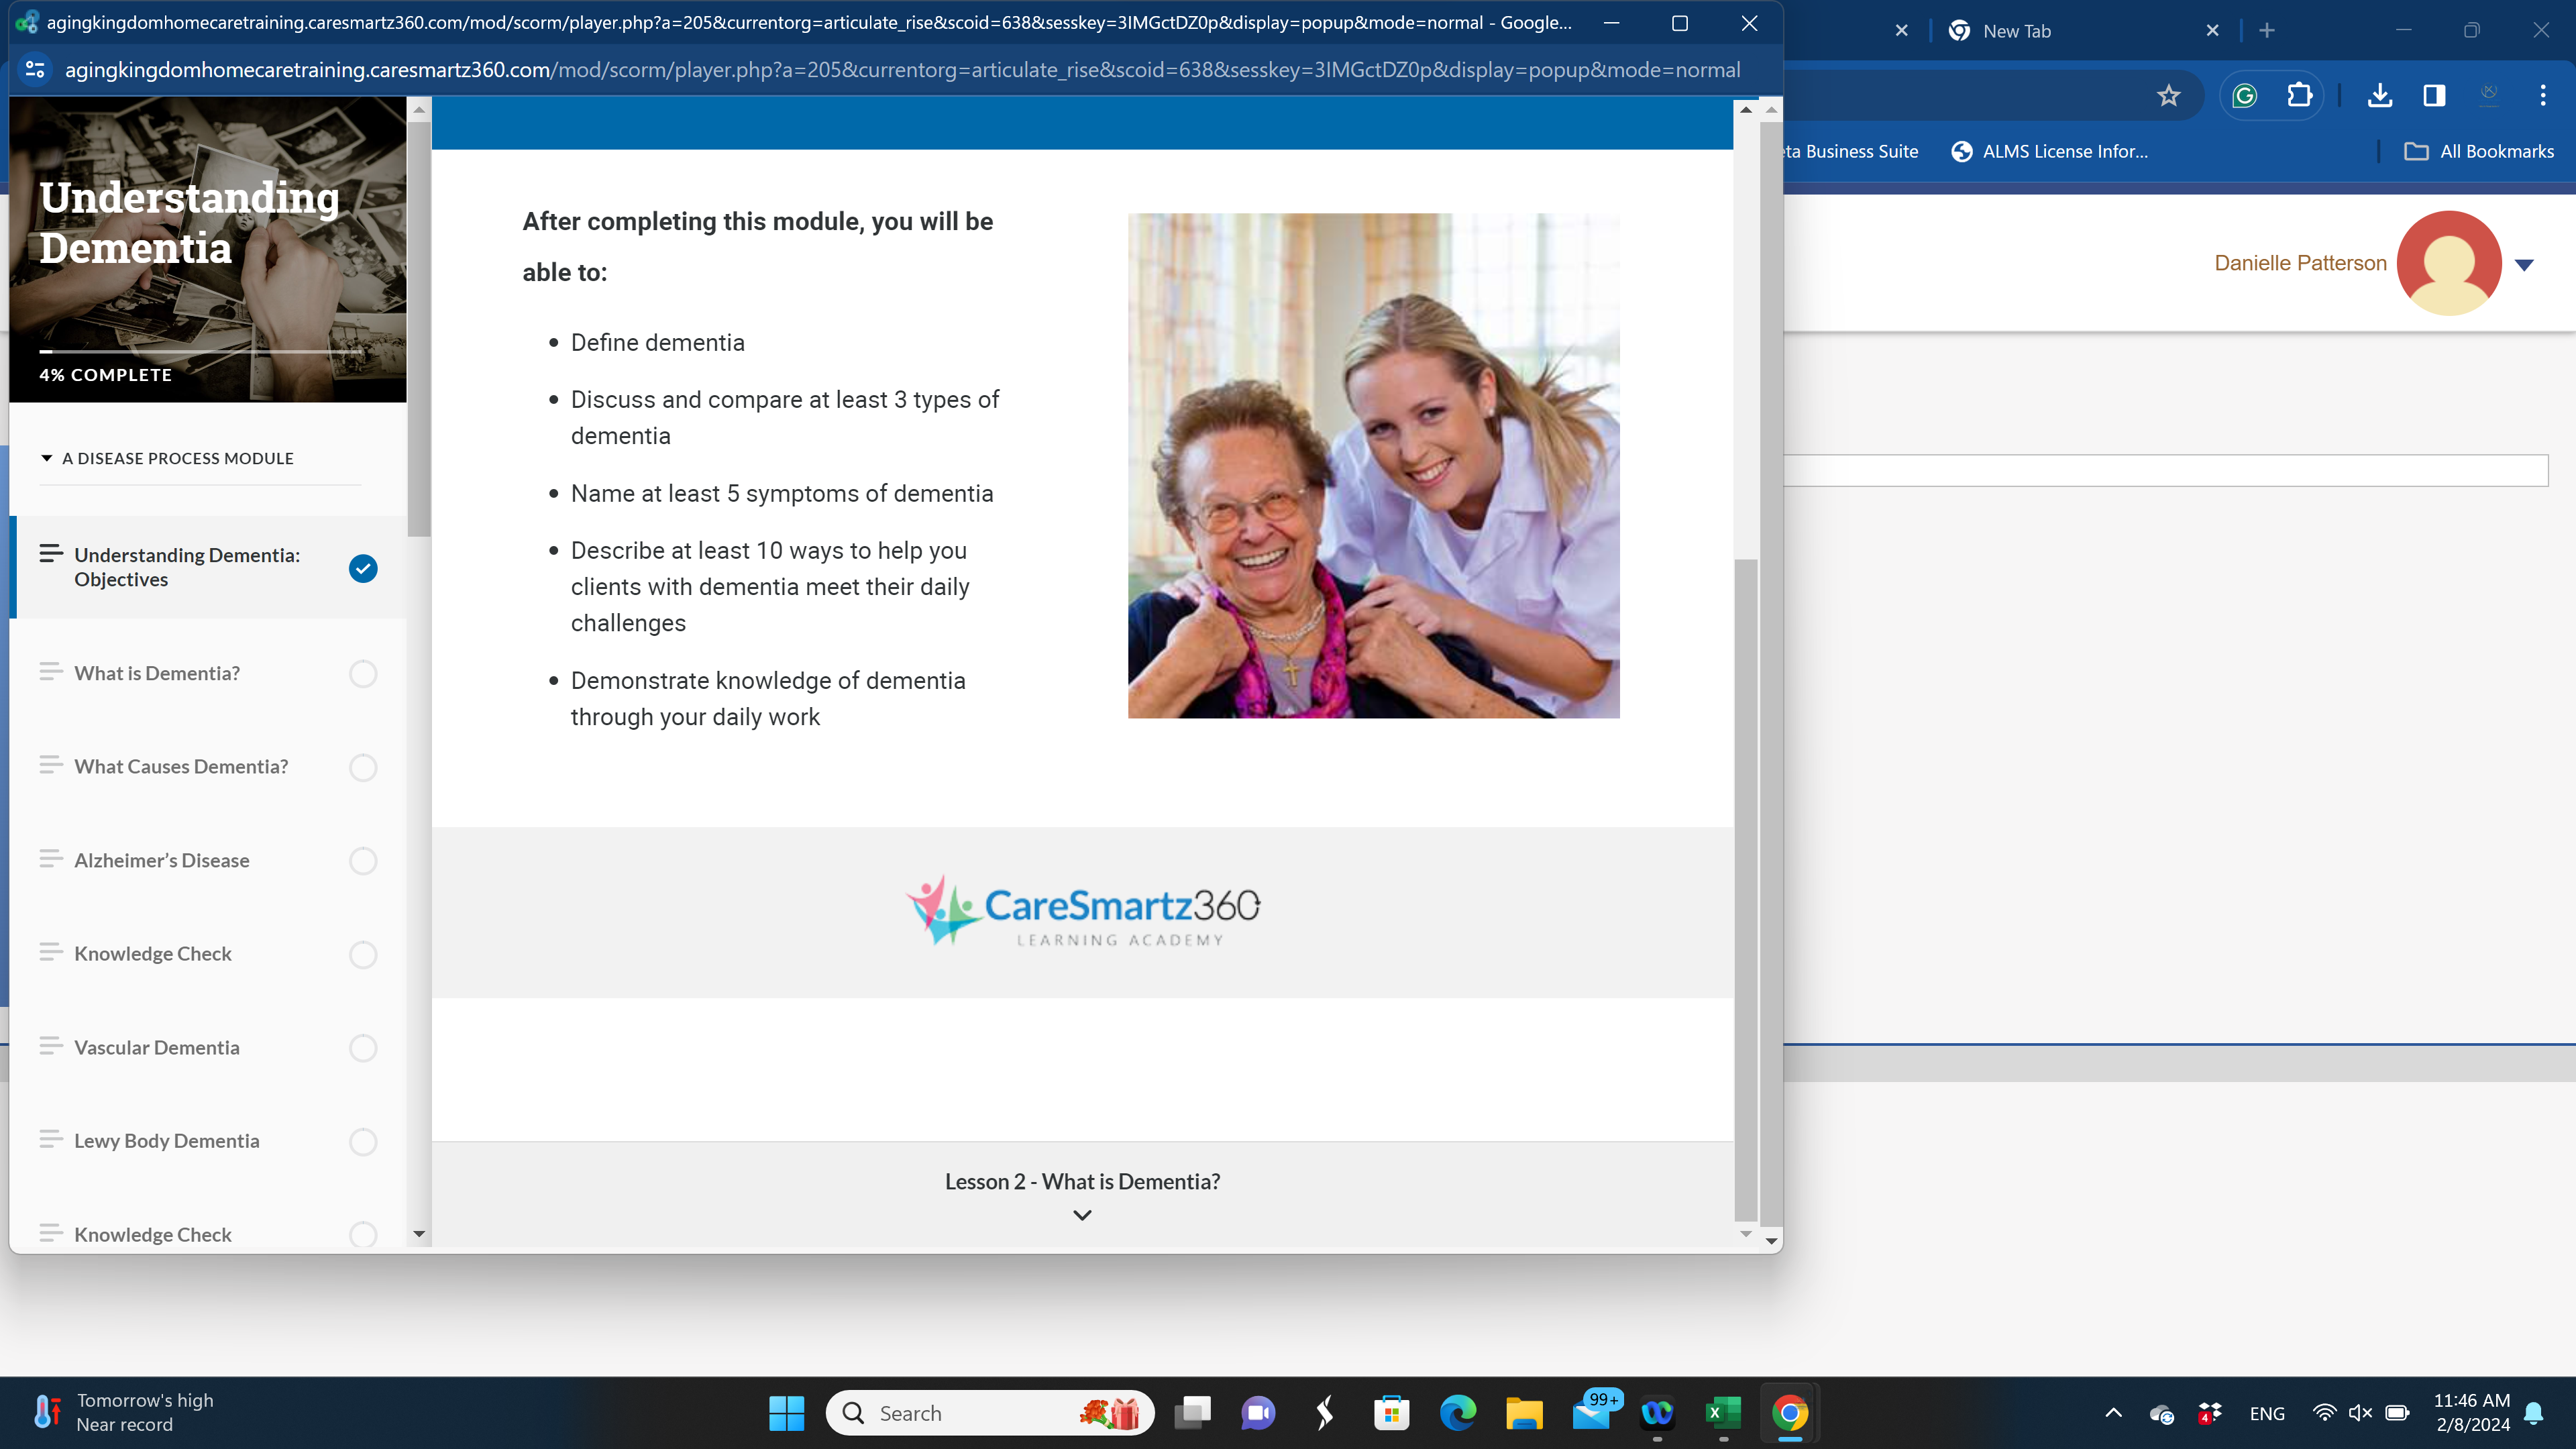Toggle the Chrome side panel icon
The image size is (2576, 1449).
[2434, 96]
